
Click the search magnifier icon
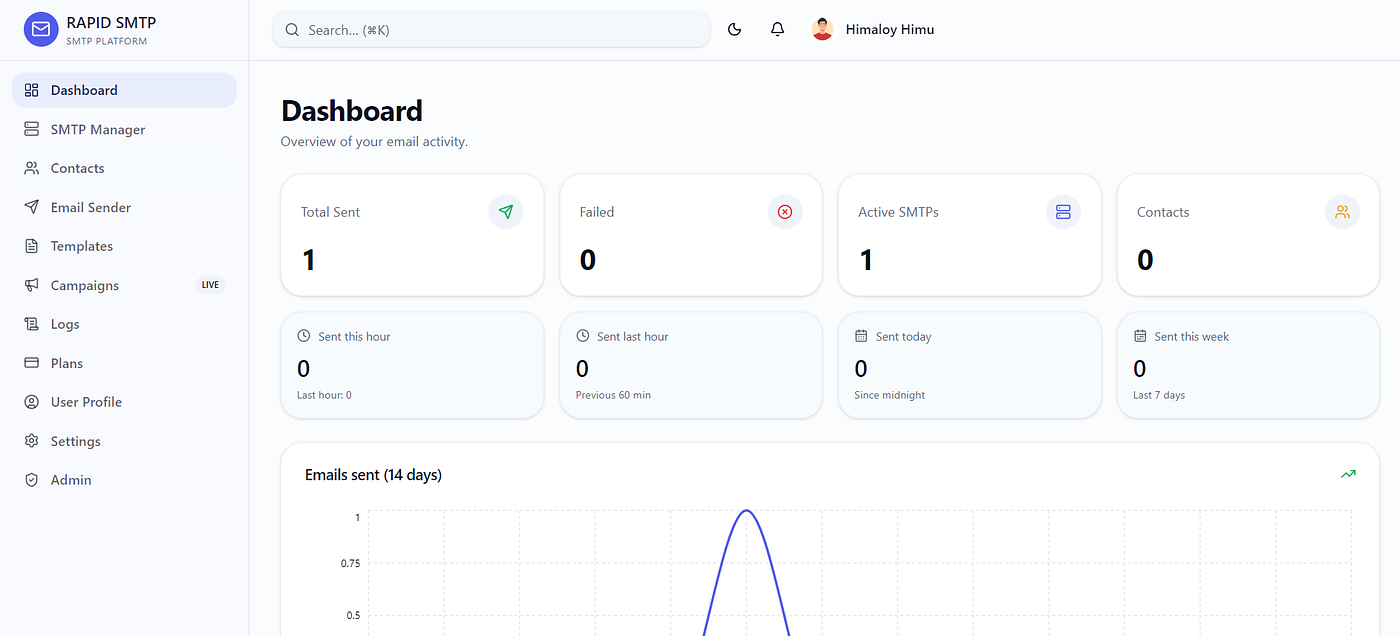(292, 30)
